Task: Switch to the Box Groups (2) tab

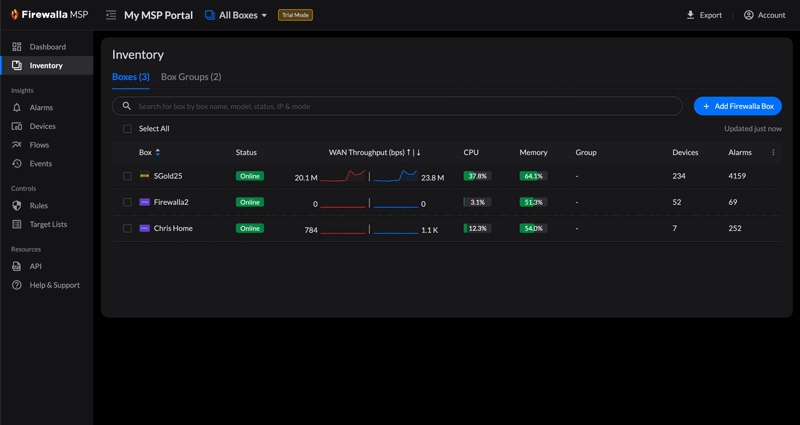Action: pos(191,77)
